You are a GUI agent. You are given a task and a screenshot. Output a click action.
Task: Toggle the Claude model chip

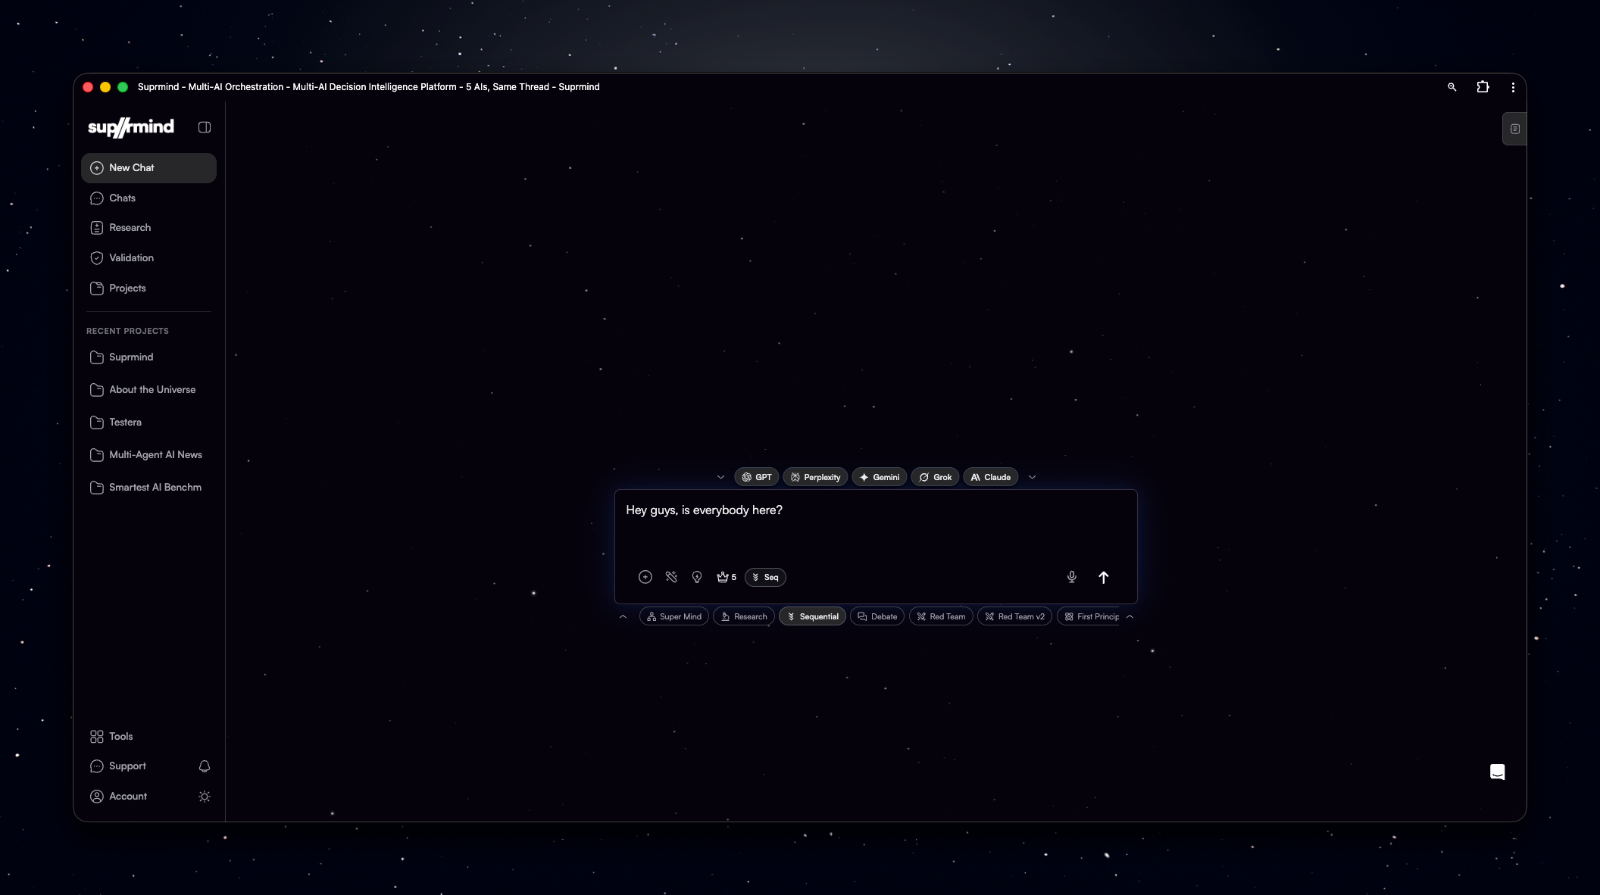990,477
